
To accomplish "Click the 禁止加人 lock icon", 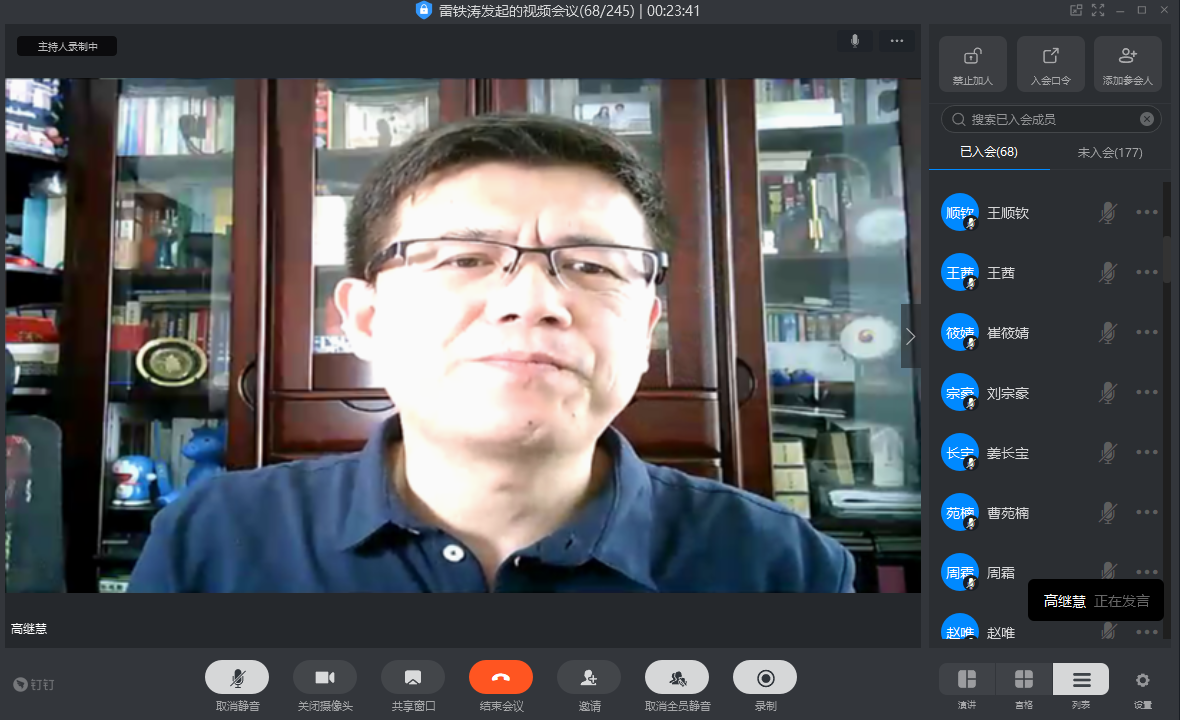I will pos(972,57).
